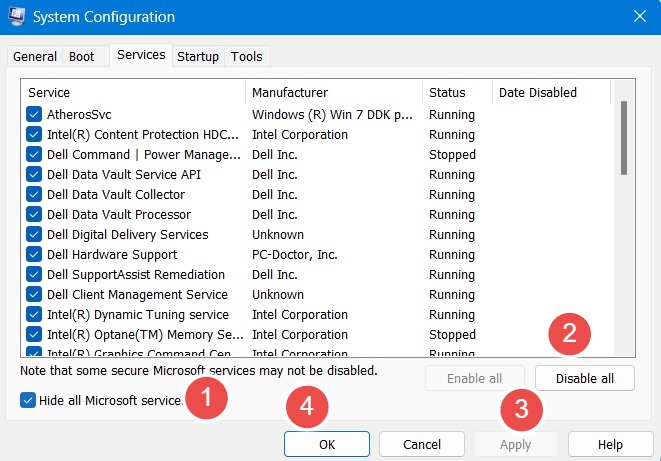Click Windows (R) Win 7 DDK manufacturer cell
The height and width of the screenshot is (461, 661).
click(x=332, y=115)
